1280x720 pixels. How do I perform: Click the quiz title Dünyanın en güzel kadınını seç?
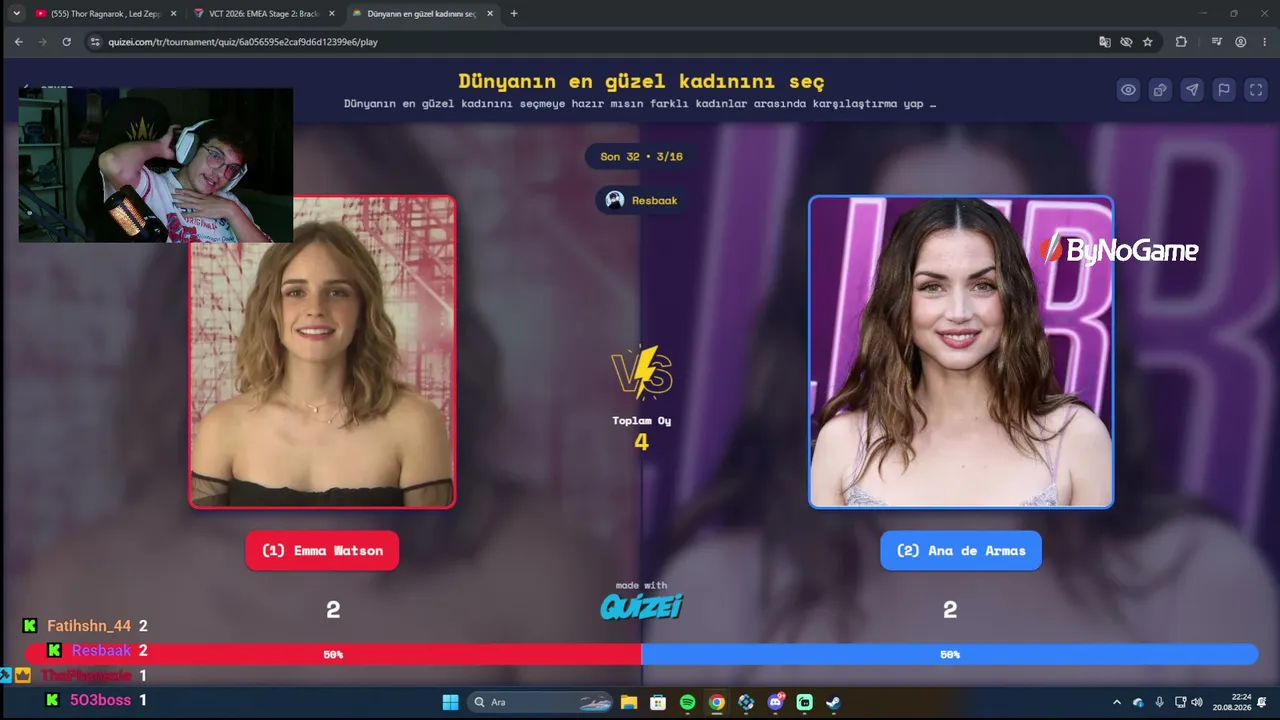641,81
